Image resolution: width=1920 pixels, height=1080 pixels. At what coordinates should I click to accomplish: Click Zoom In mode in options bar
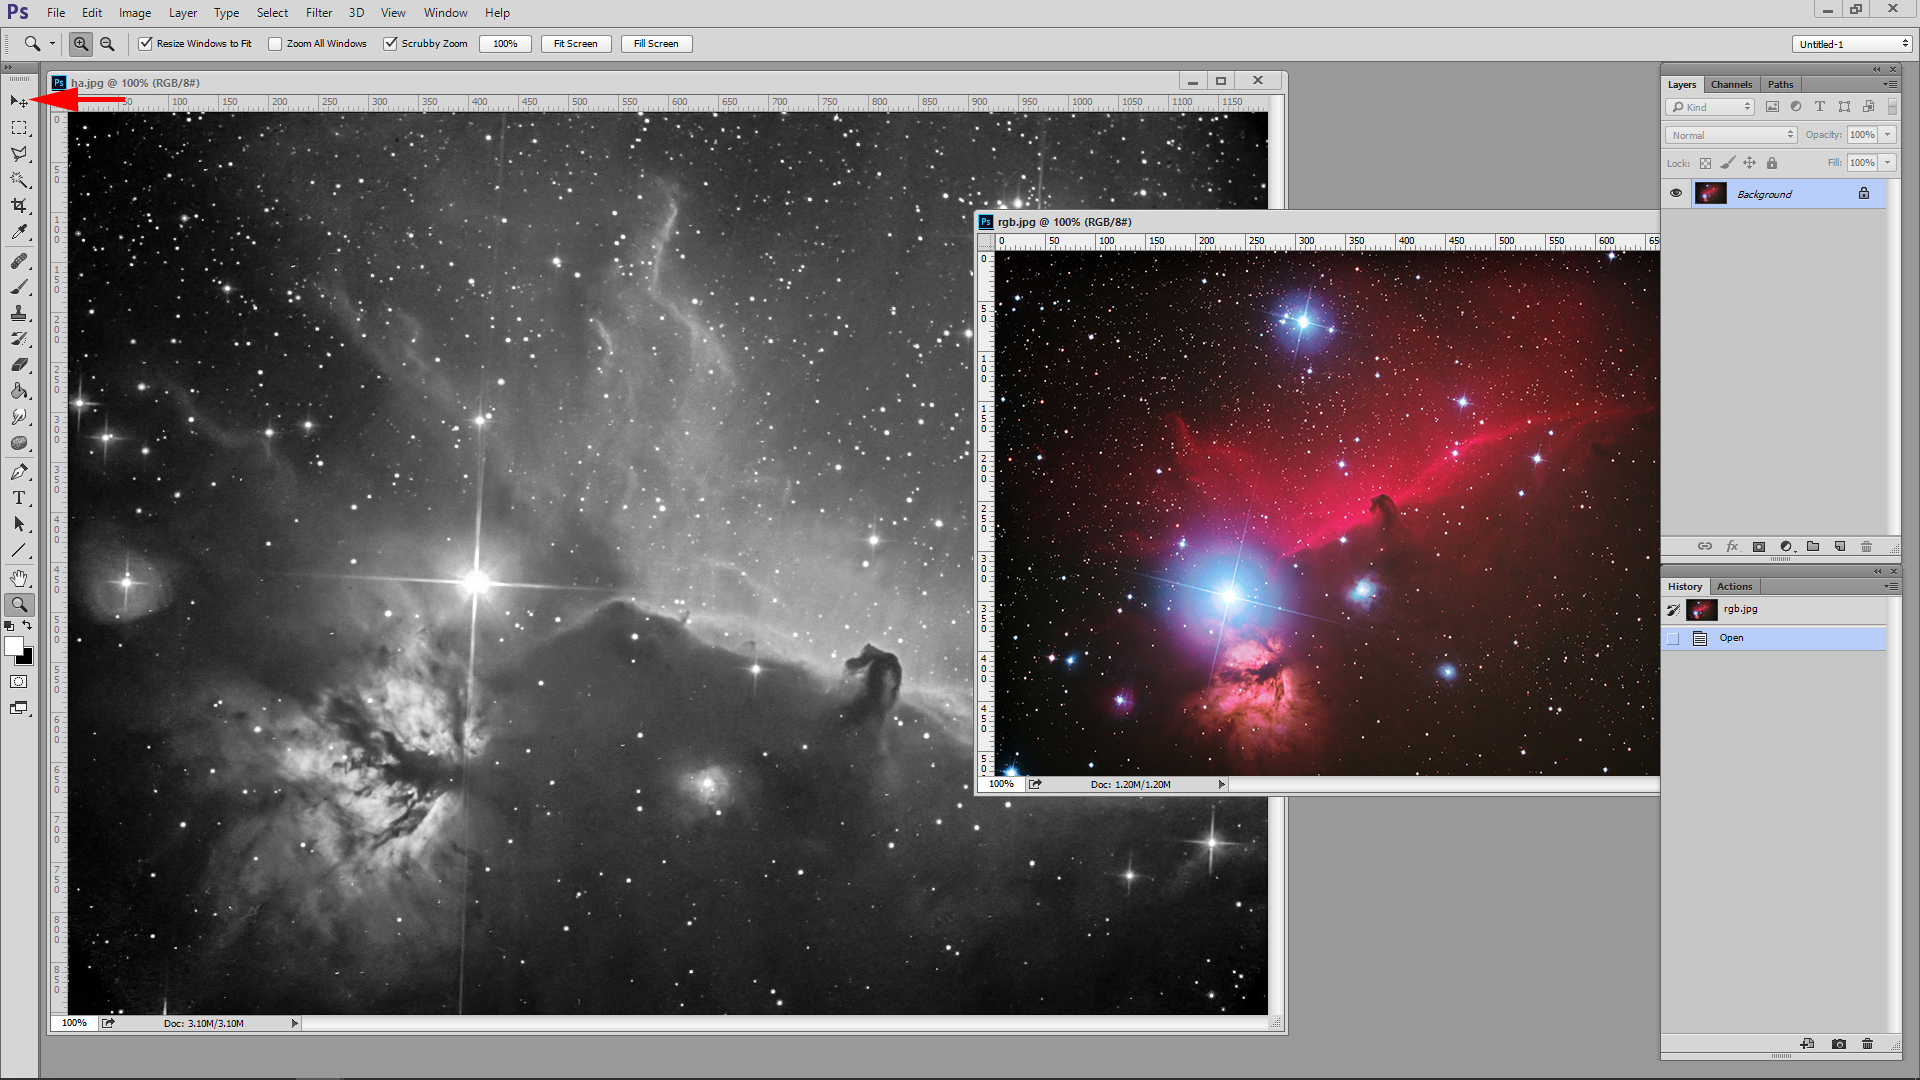[x=81, y=44]
